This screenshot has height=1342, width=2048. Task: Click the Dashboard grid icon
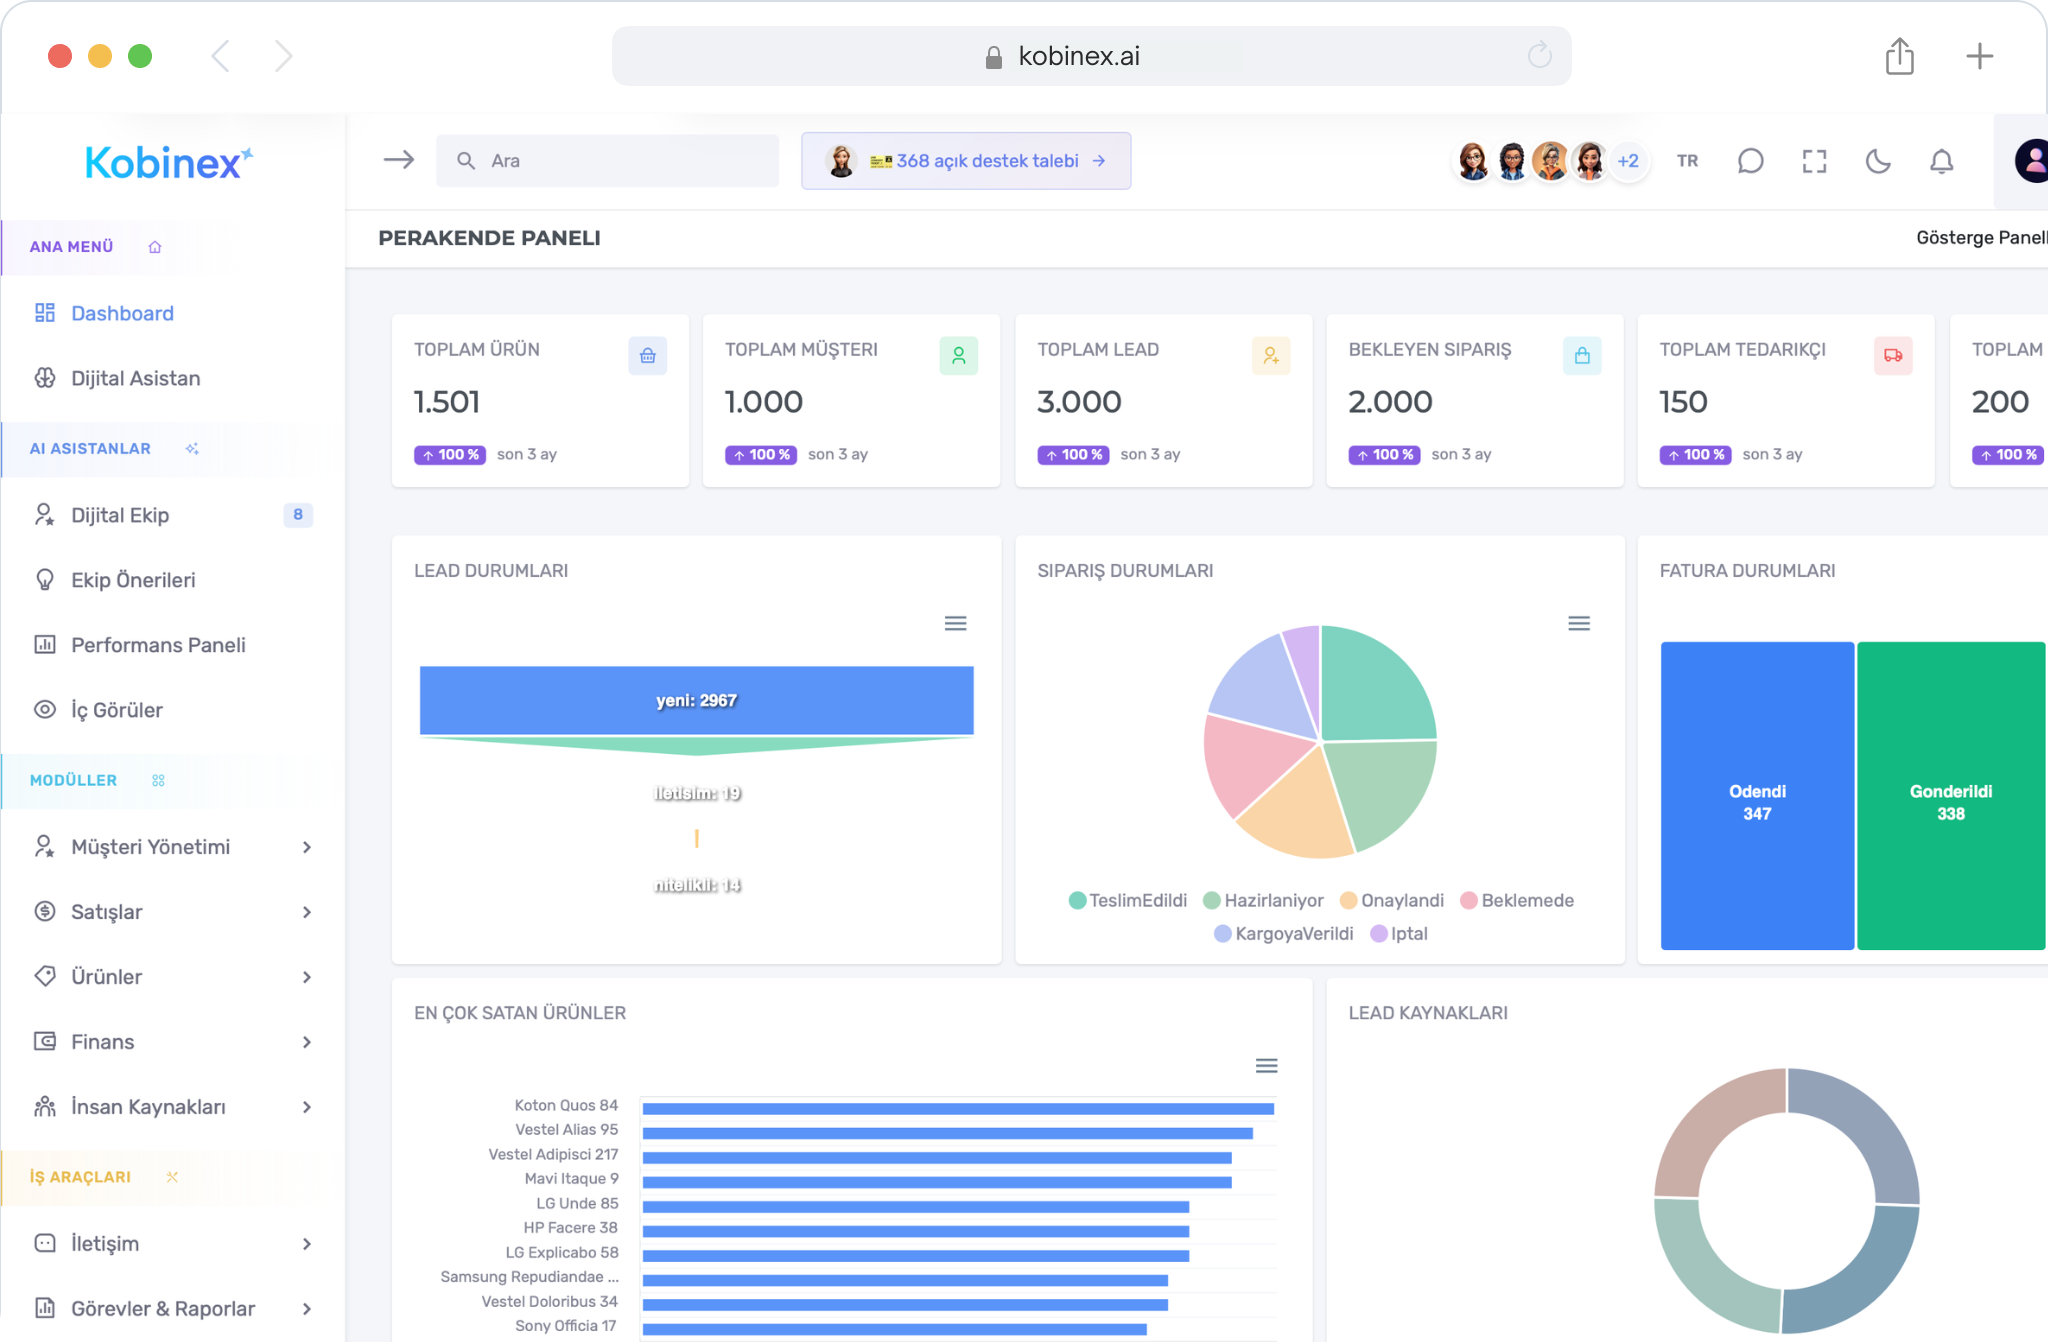[45, 313]
